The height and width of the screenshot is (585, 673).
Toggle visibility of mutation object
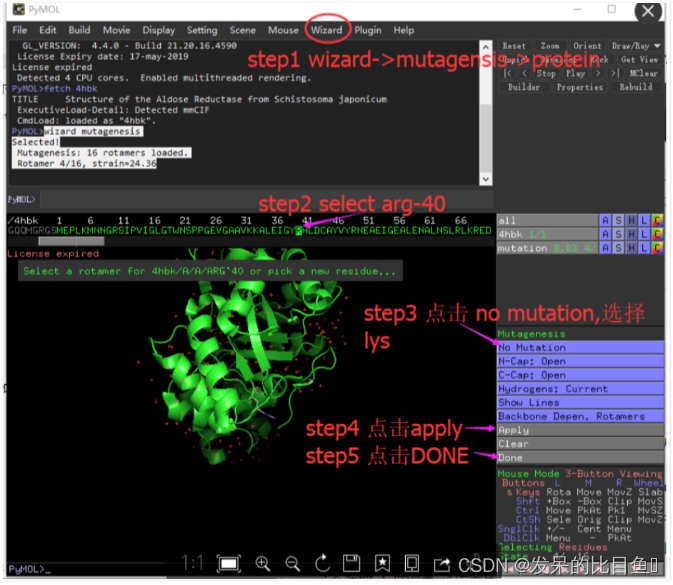(547, 248)
